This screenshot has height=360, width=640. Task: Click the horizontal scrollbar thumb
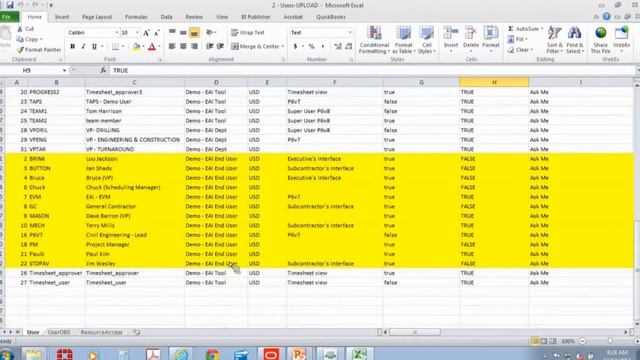[x=415, y=333]
